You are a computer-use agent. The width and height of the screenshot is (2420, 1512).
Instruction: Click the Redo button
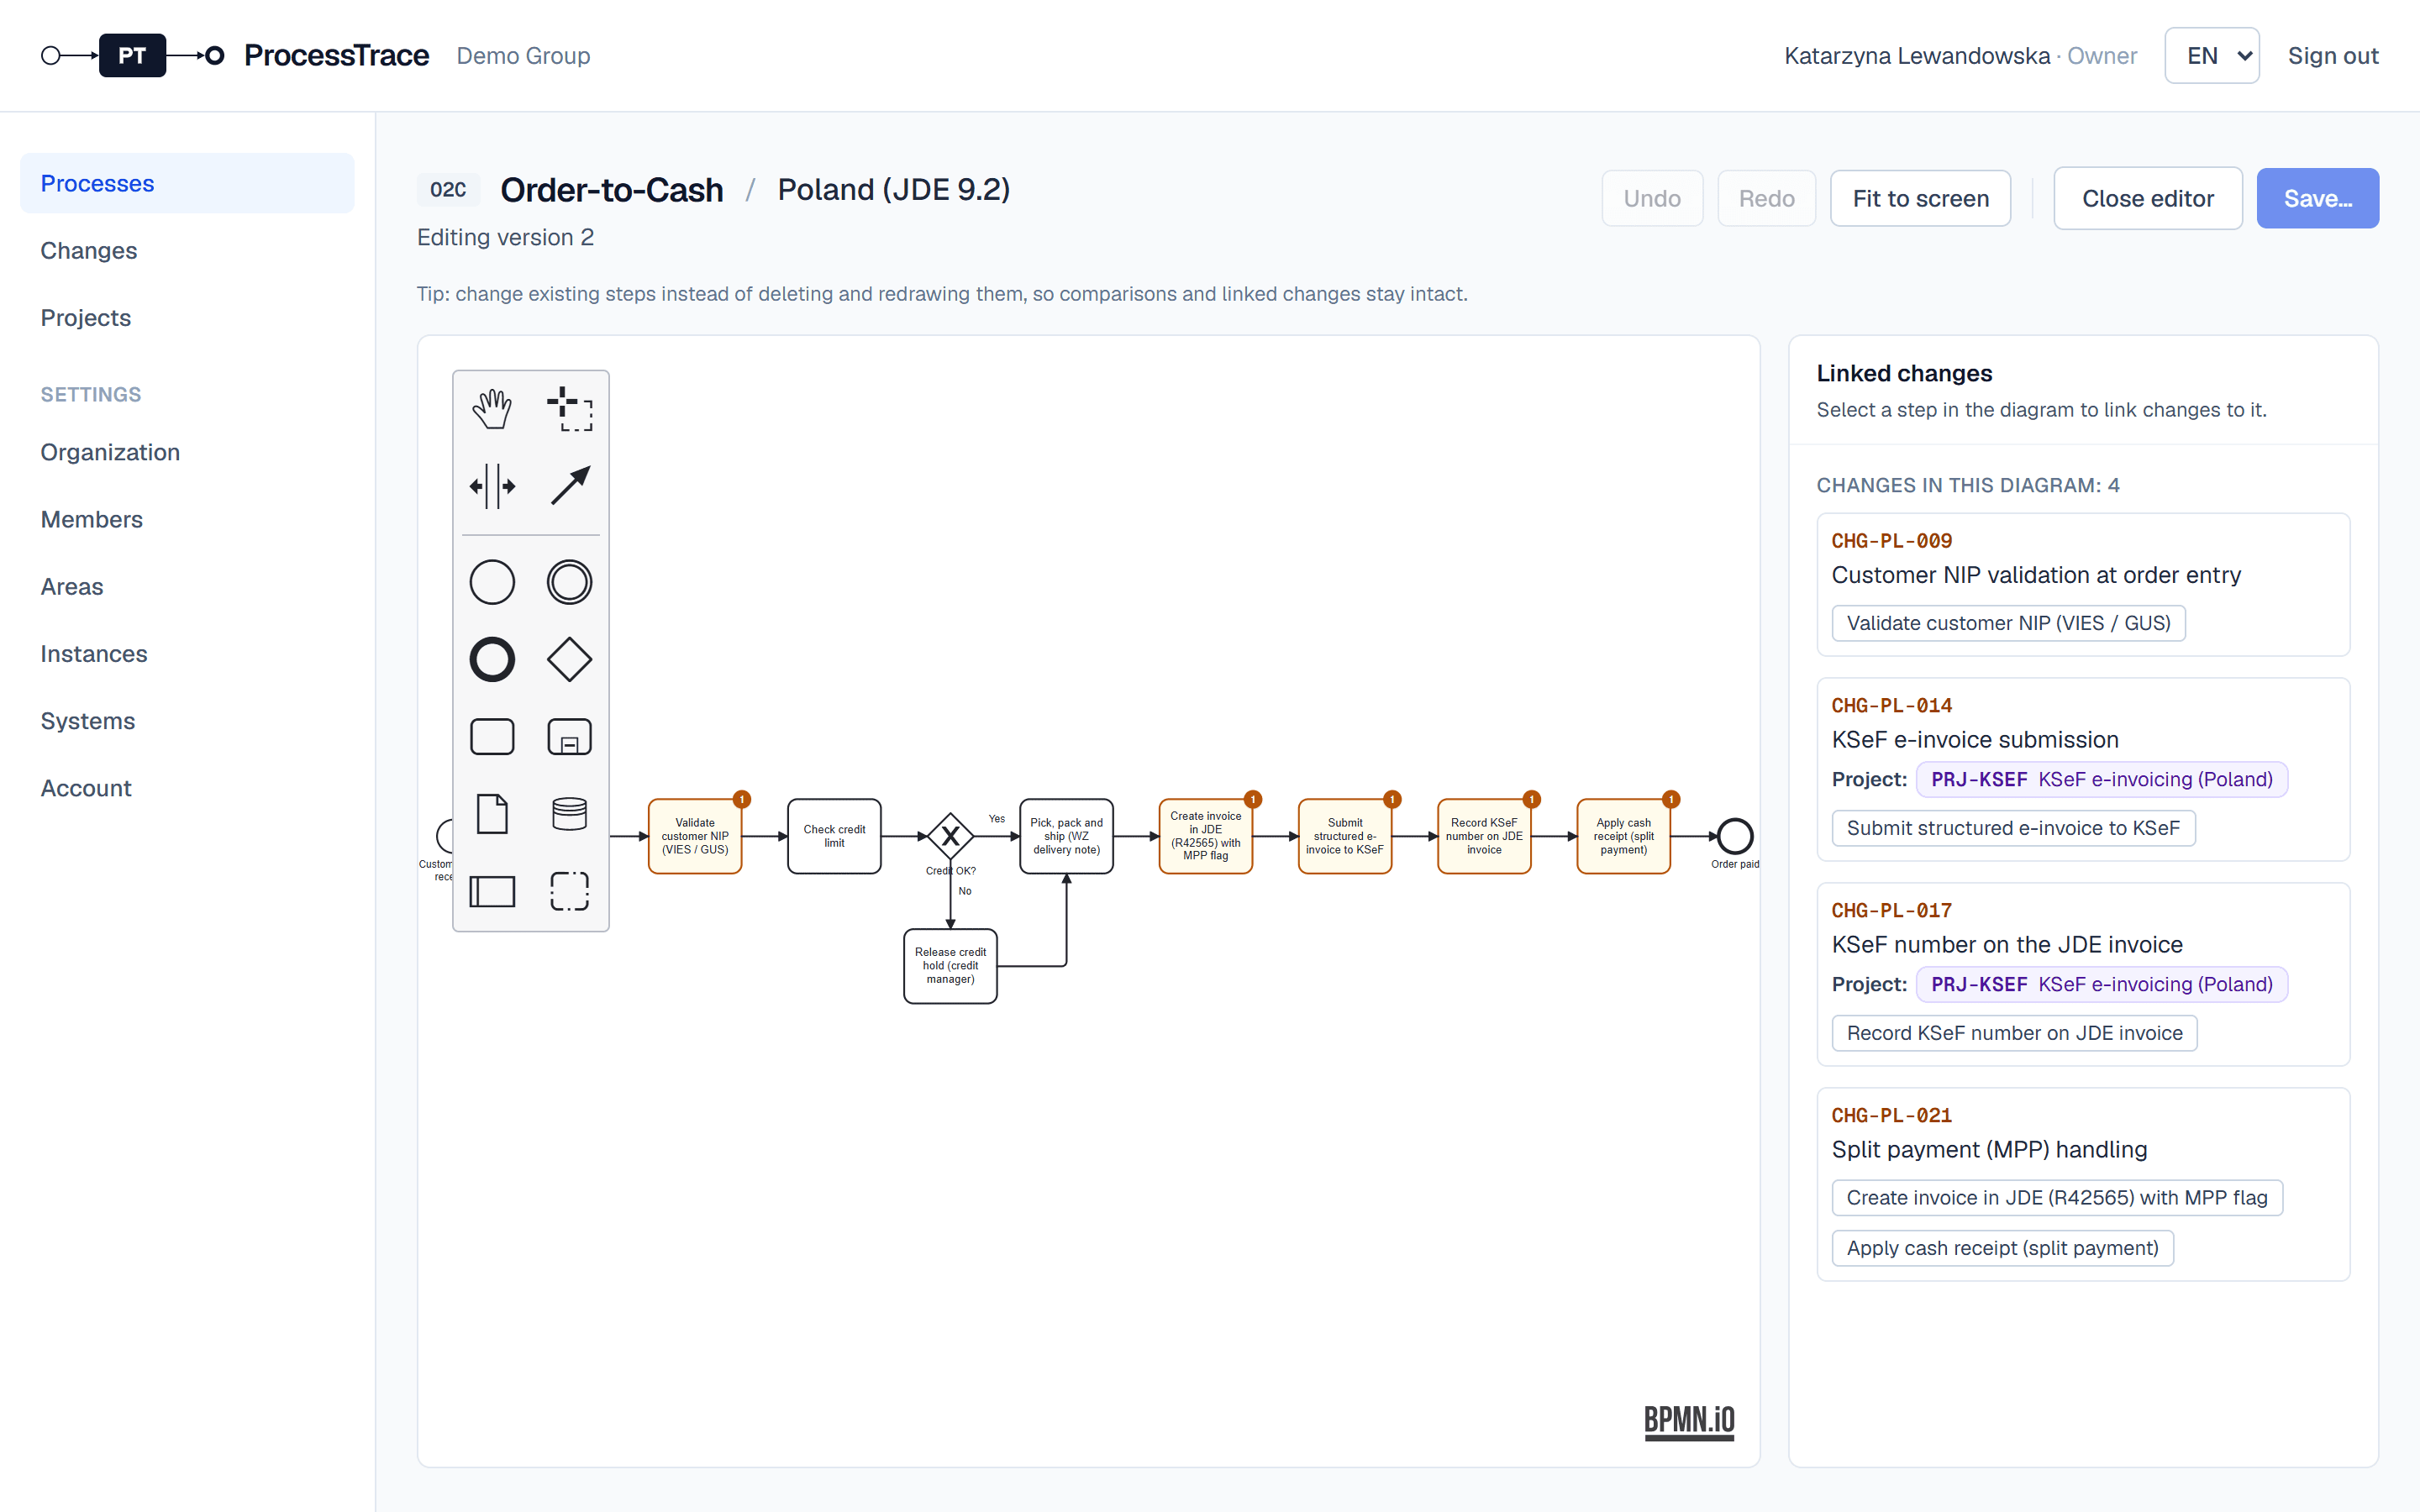tap(1766, 198)
